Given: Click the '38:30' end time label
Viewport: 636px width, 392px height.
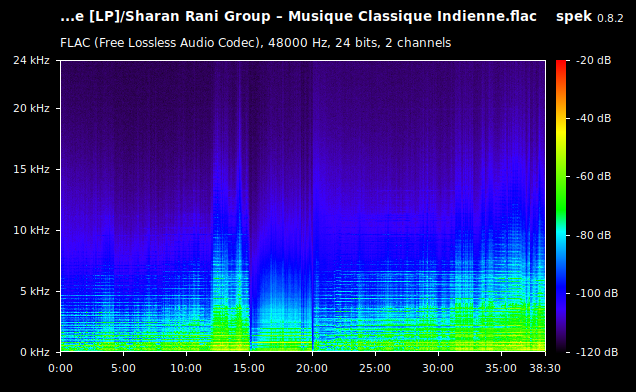Looking at the screenshot, I should click(545, 368).
